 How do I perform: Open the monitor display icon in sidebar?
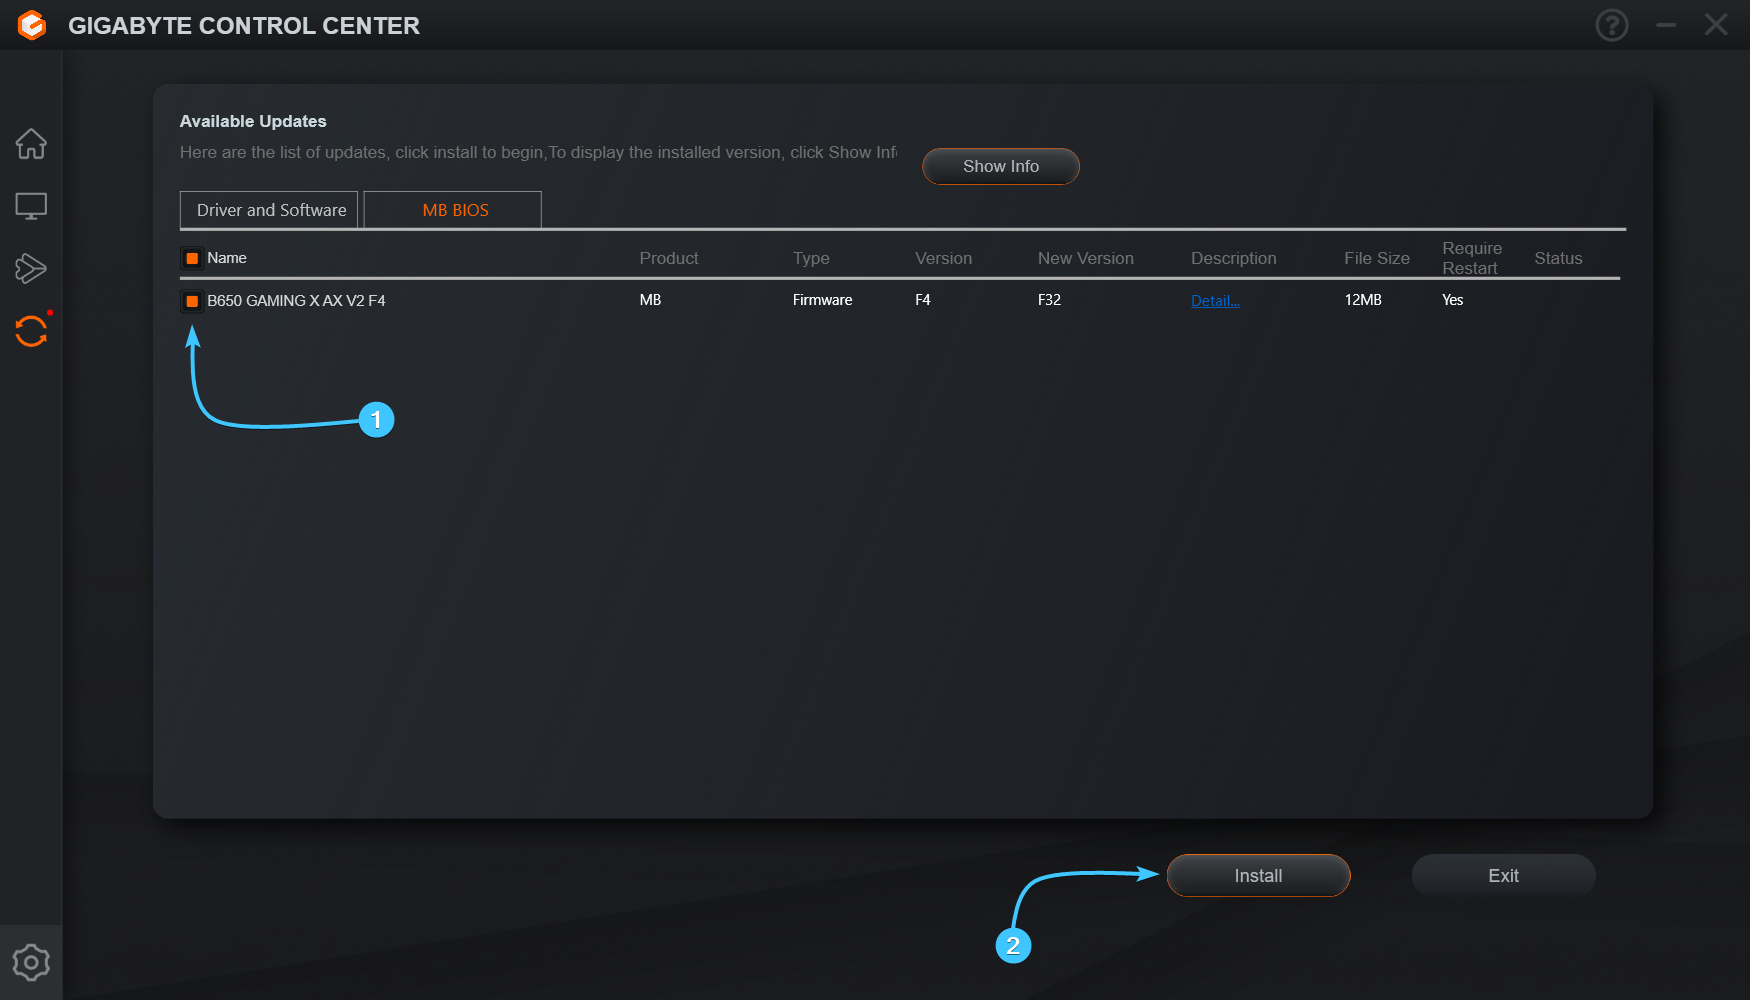click(x=31, y=206)
